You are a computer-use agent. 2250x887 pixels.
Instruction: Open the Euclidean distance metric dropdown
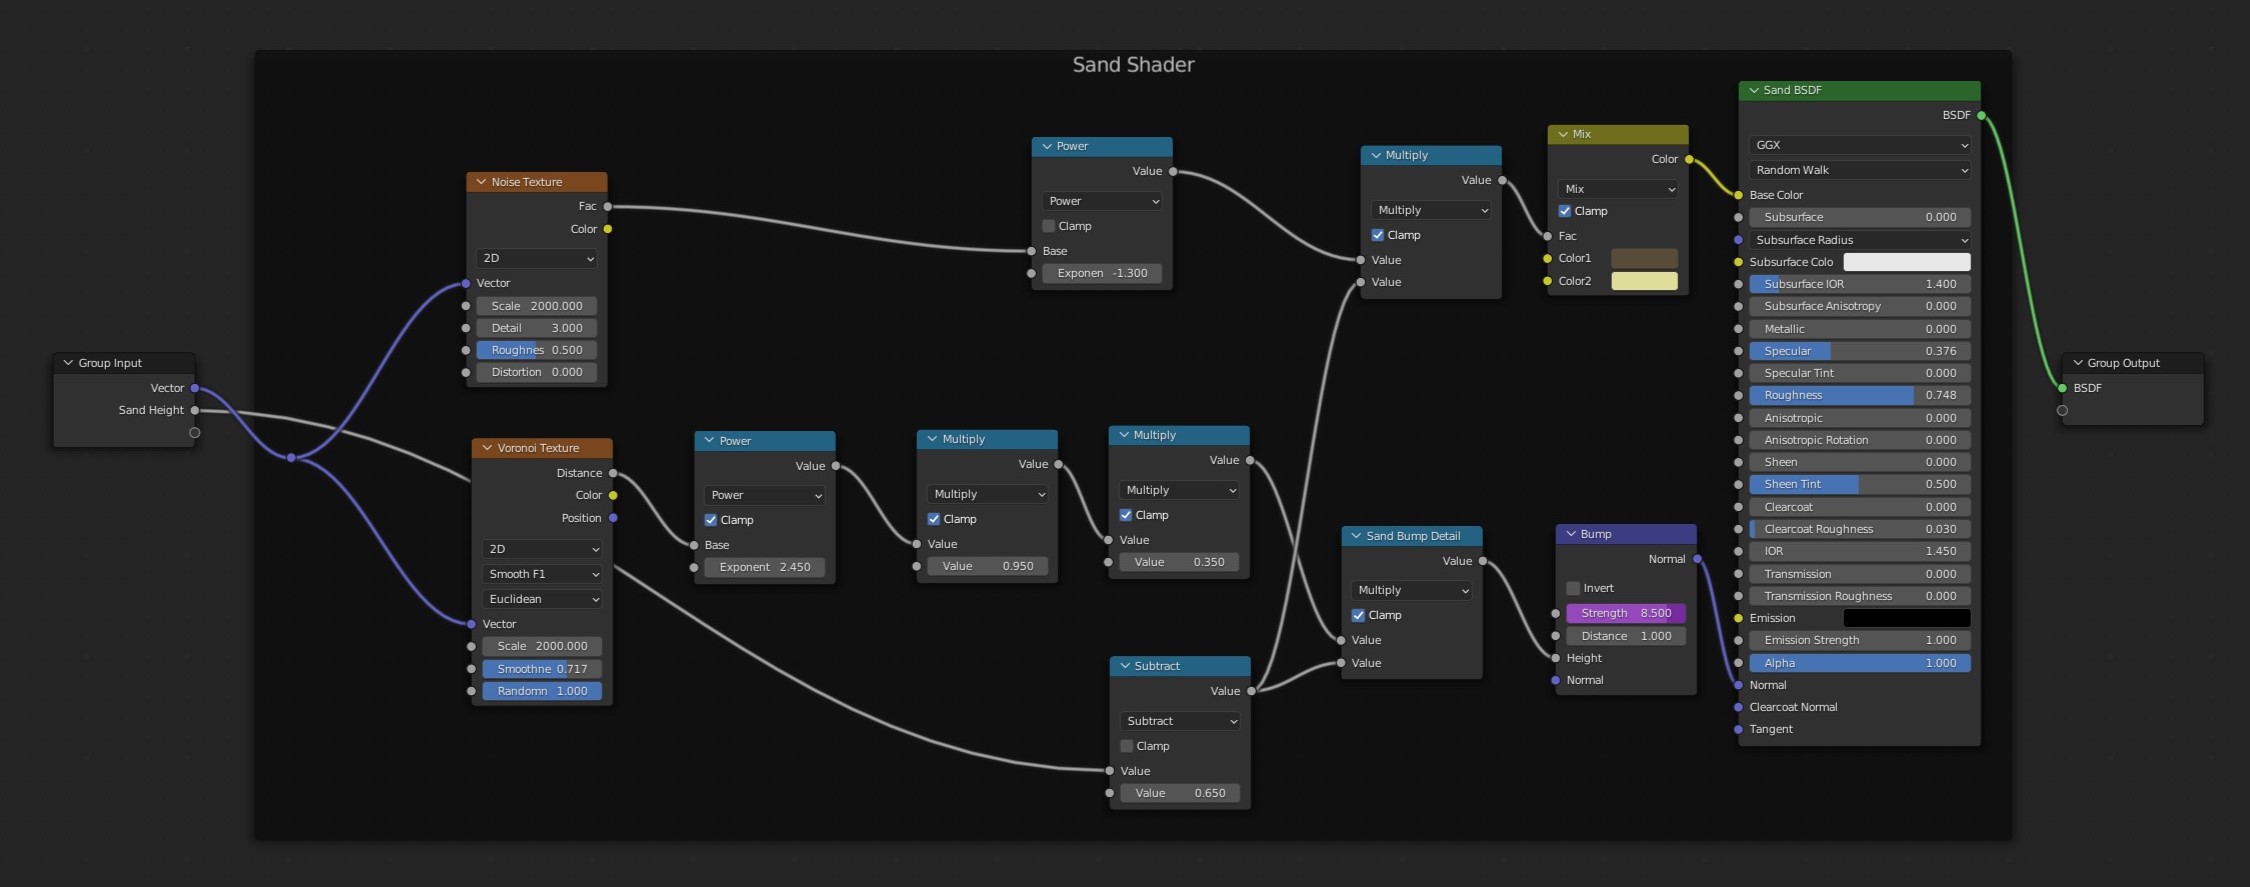(x=543, y=599)
